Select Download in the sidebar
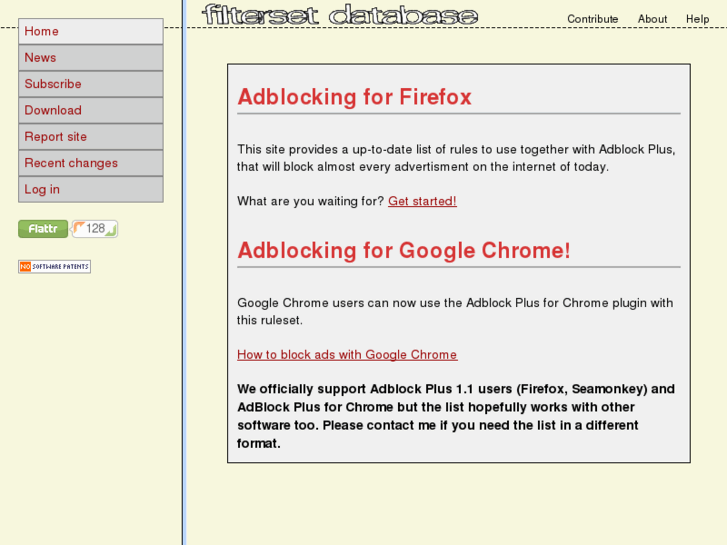The height and width of the screenshot is (545, 727). (x=91, y=110)
